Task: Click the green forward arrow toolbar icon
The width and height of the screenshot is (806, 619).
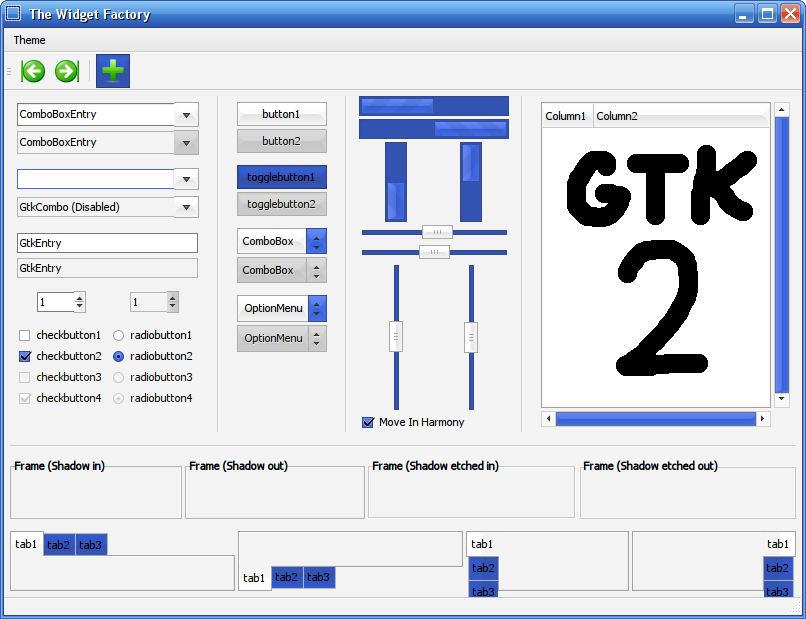Action: click(x=67, y=71)
